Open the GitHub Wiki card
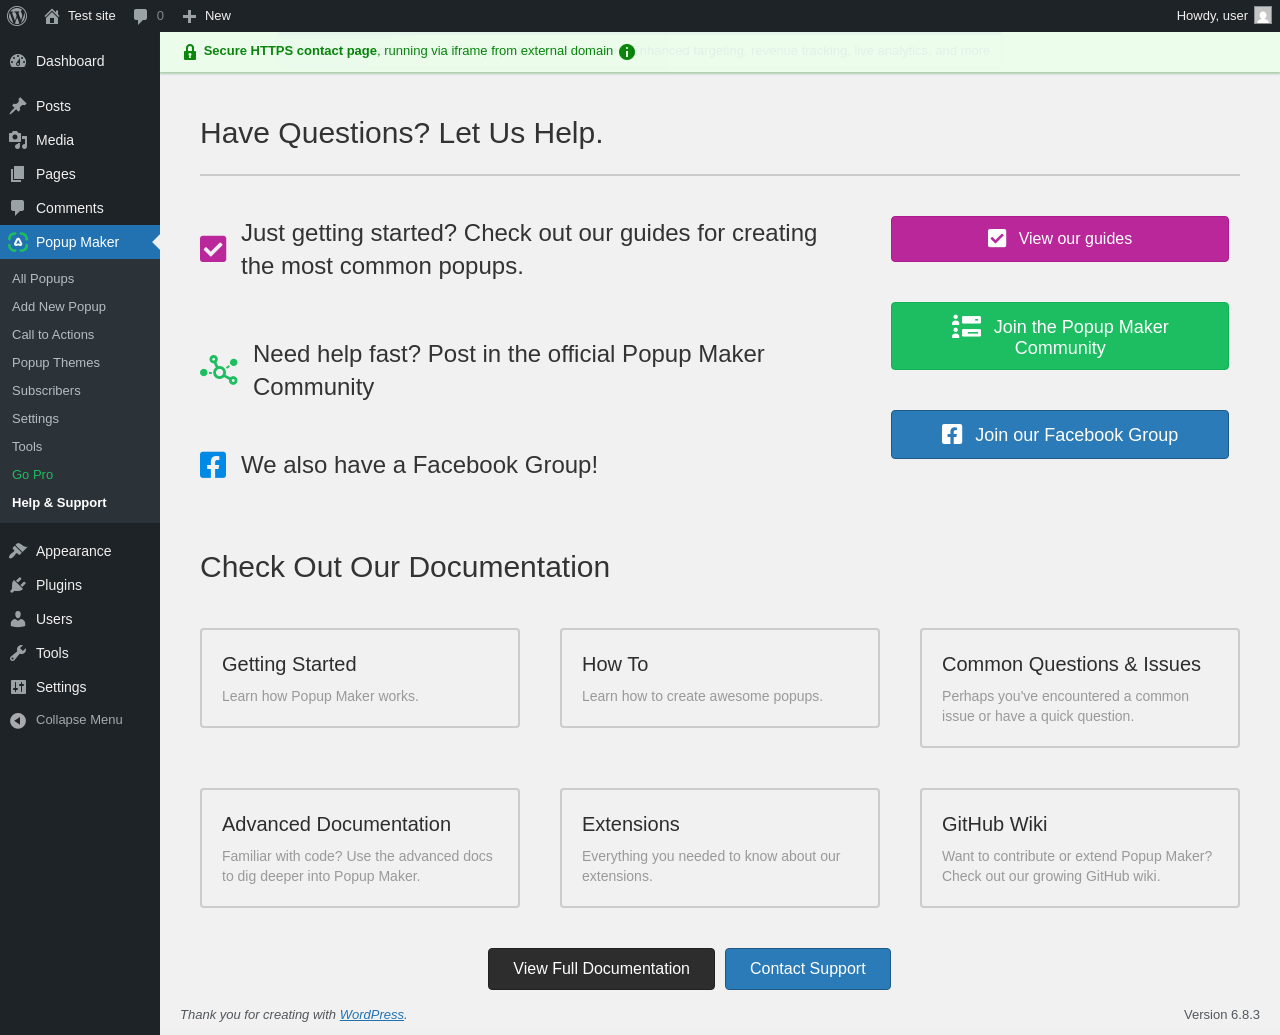The height and width of the screenshot is (1035, 1280). click(x=1080, y=848)
